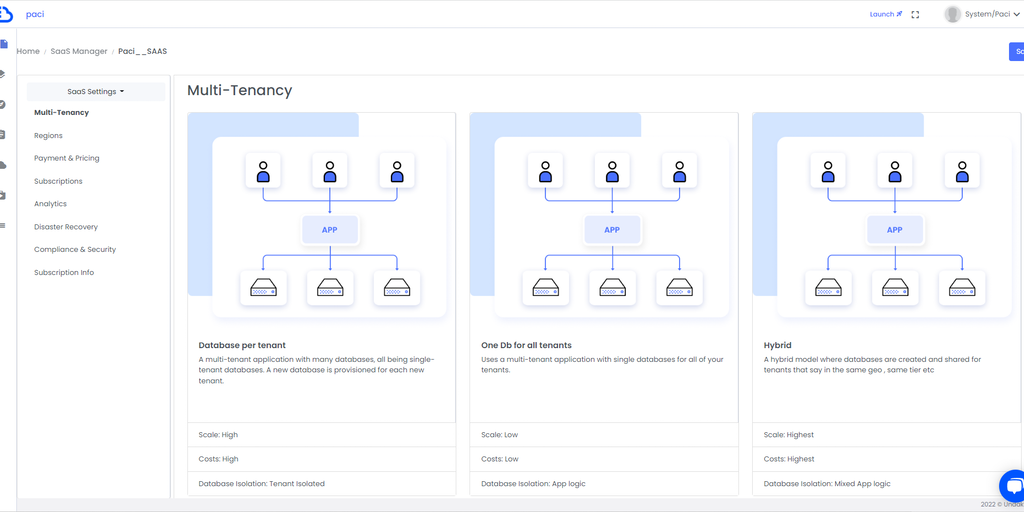Click the layers icon in left rail
Viewport: 1024px width, 512px height.
3,74
